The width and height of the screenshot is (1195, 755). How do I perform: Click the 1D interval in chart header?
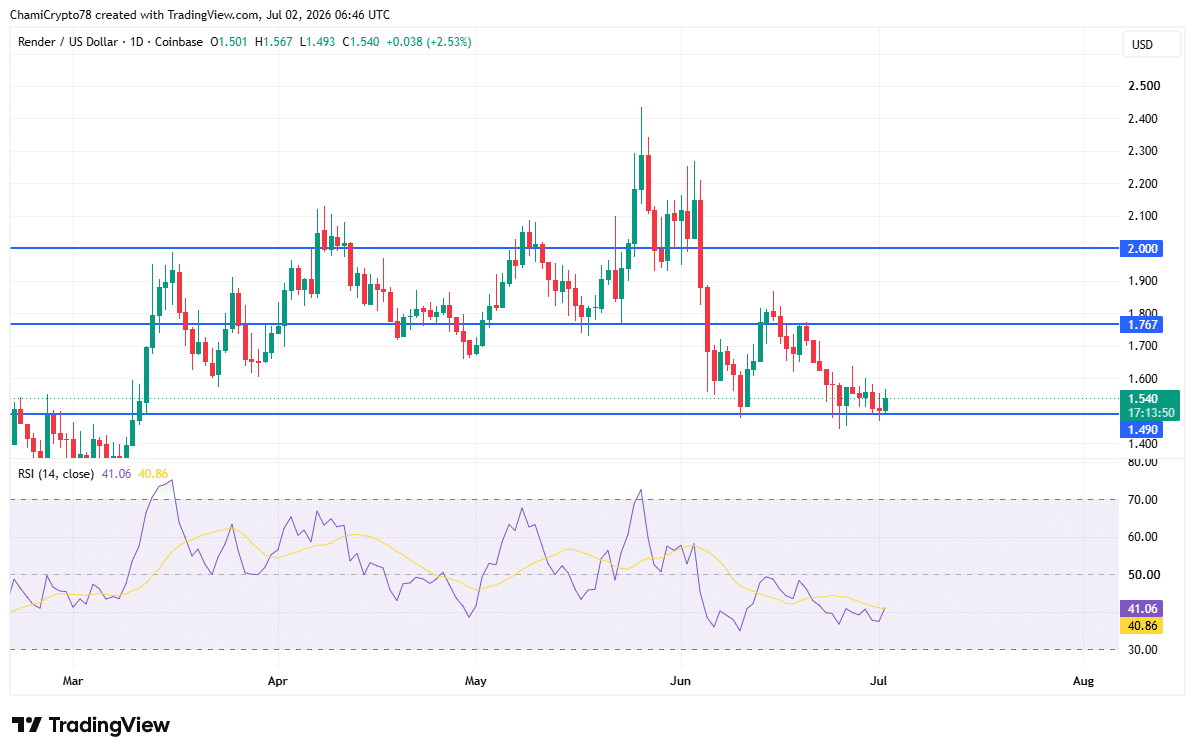(x=136, y=42)
